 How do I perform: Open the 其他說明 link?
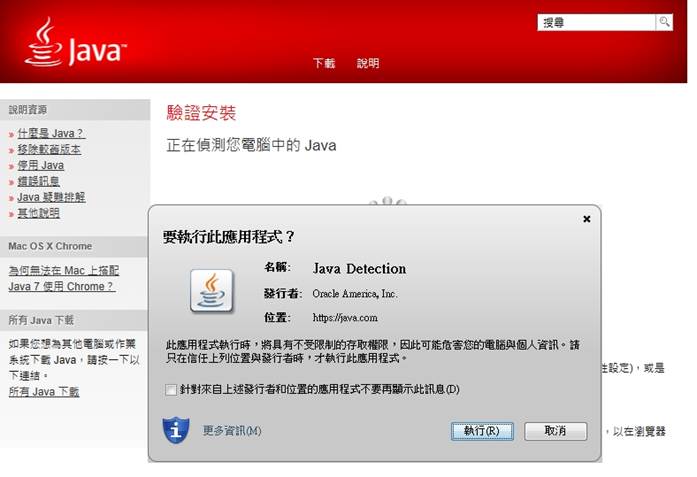(38, 213)
